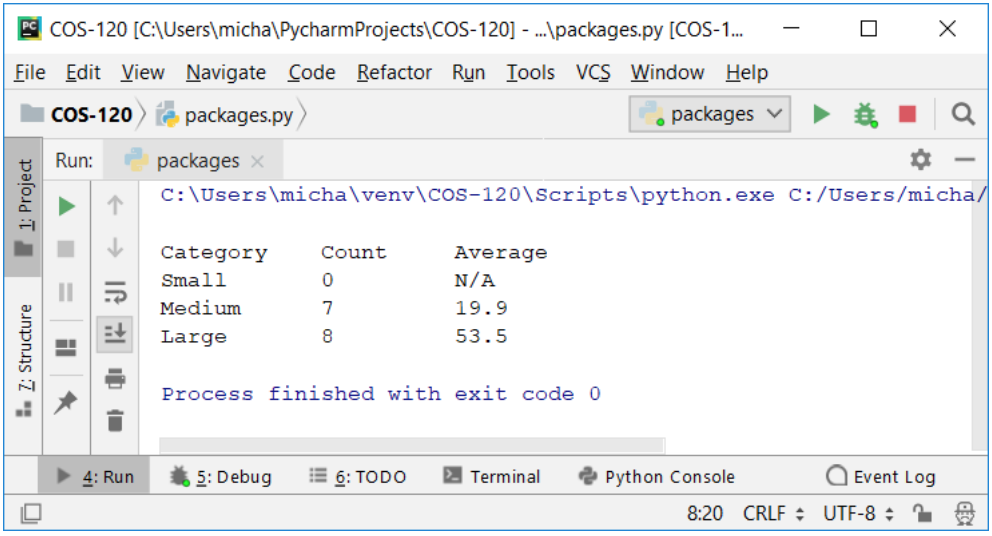Toggle tool window bars icon in status bar

click(x=30, y=513)
